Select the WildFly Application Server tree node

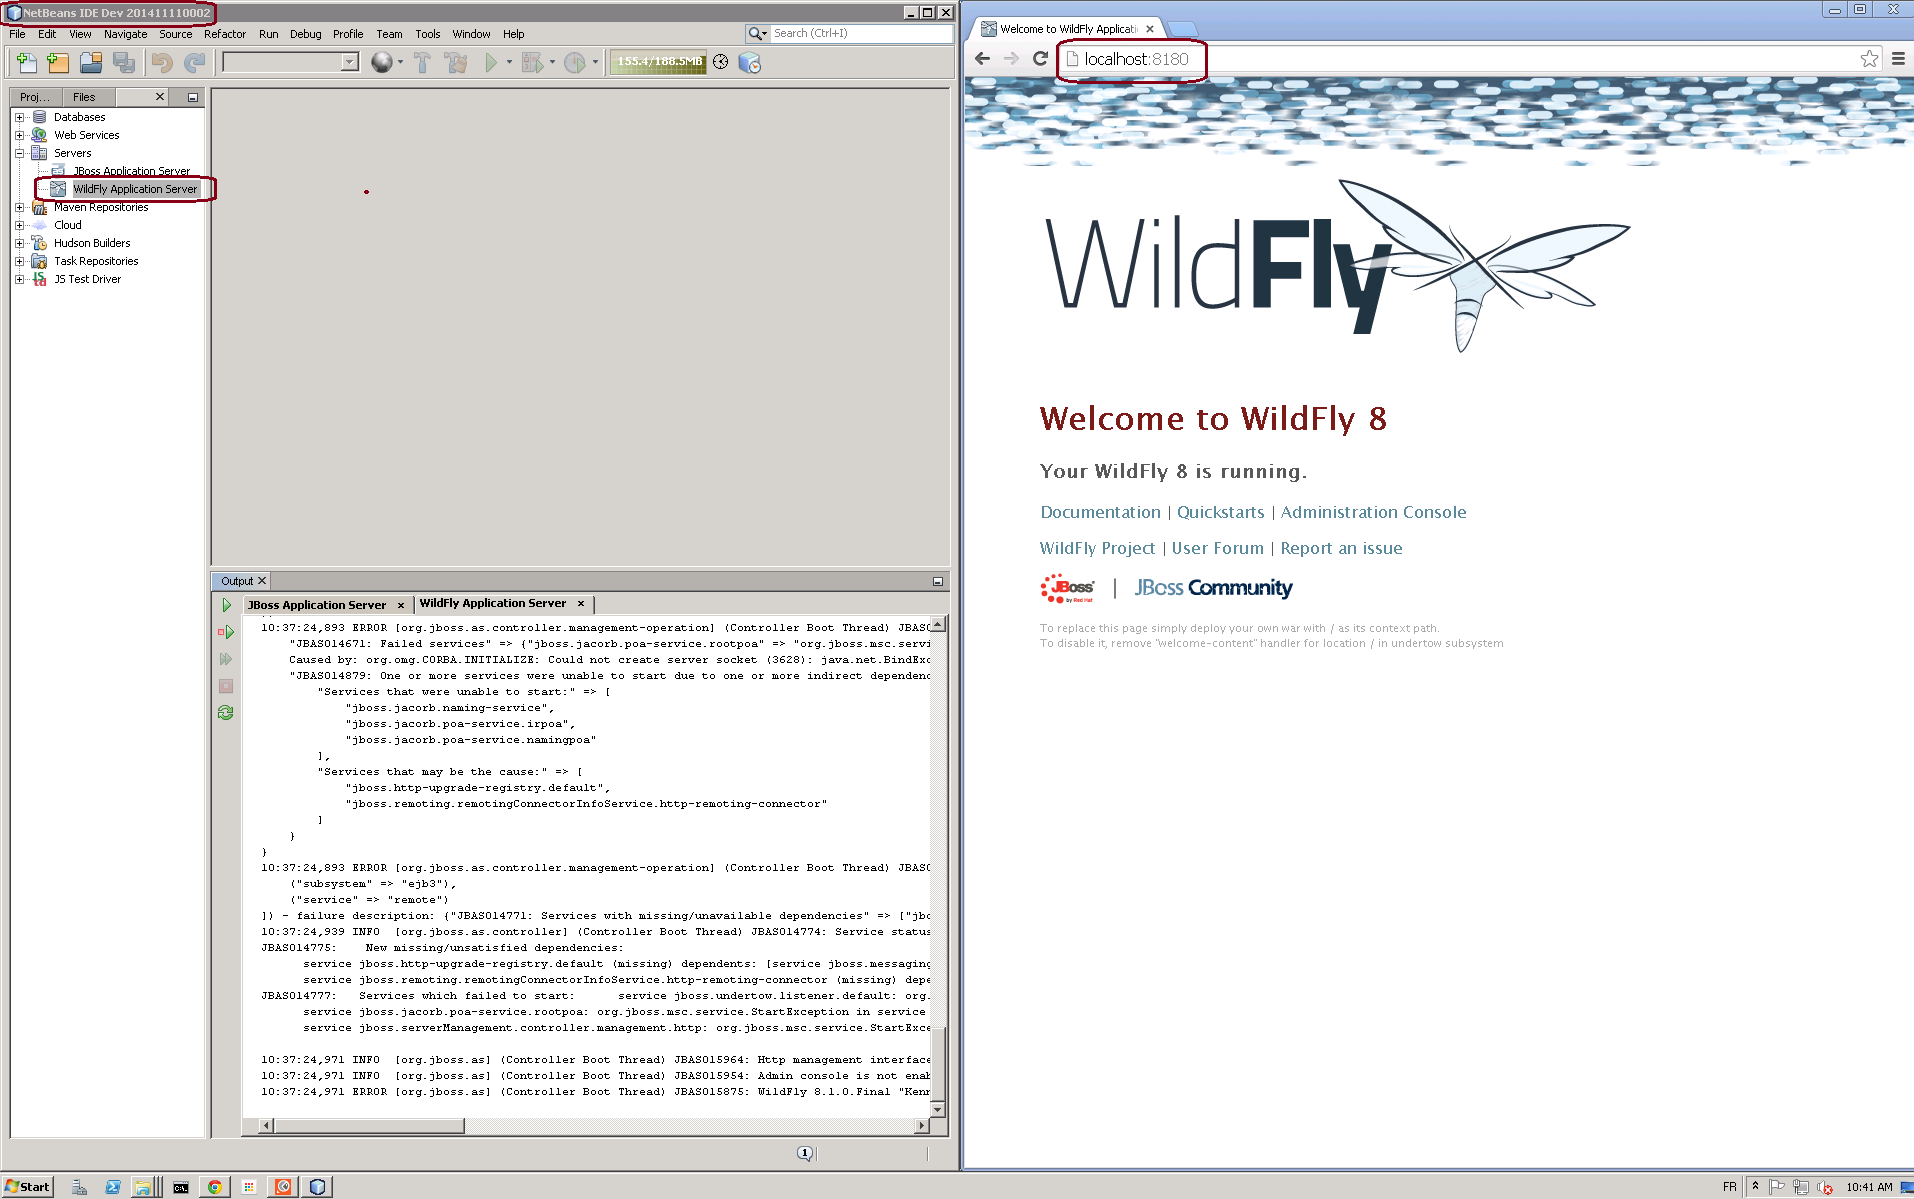click(x=135, y=189)
